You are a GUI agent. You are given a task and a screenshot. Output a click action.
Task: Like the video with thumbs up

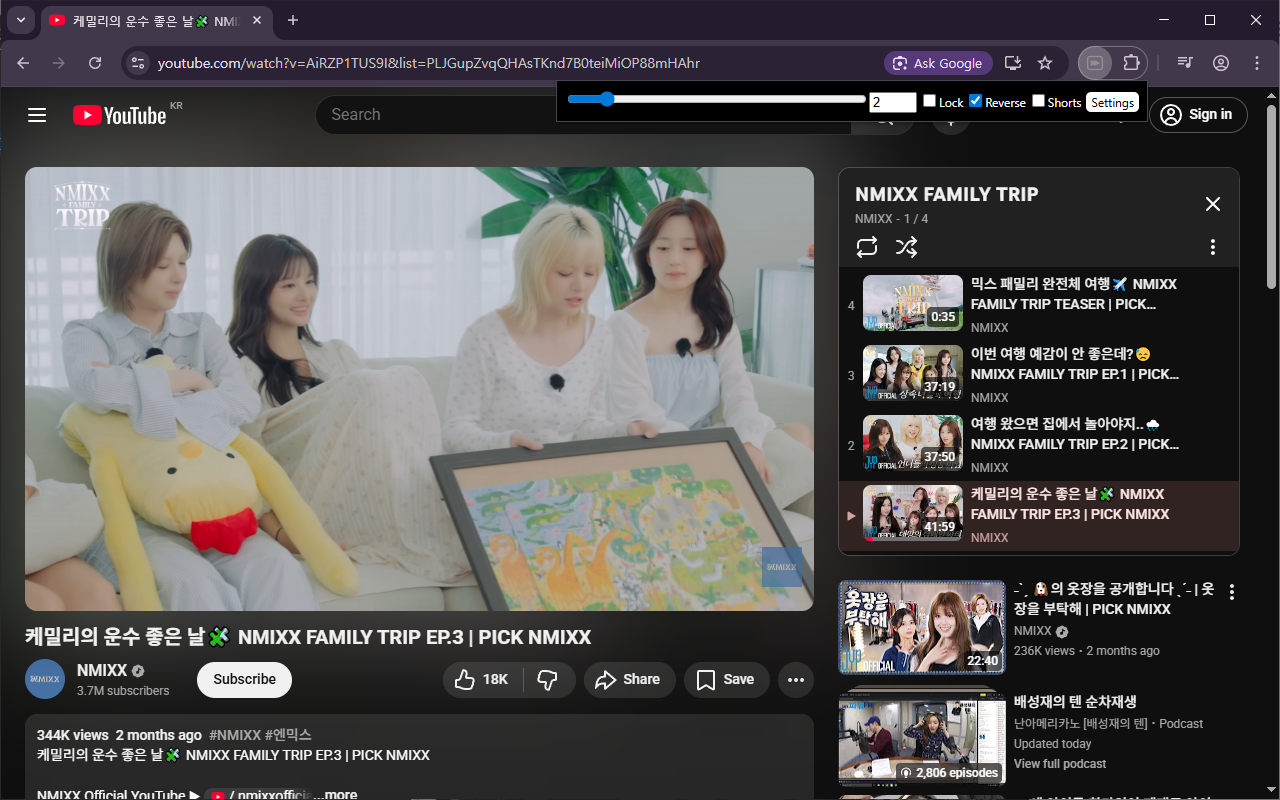click(481, 680)
